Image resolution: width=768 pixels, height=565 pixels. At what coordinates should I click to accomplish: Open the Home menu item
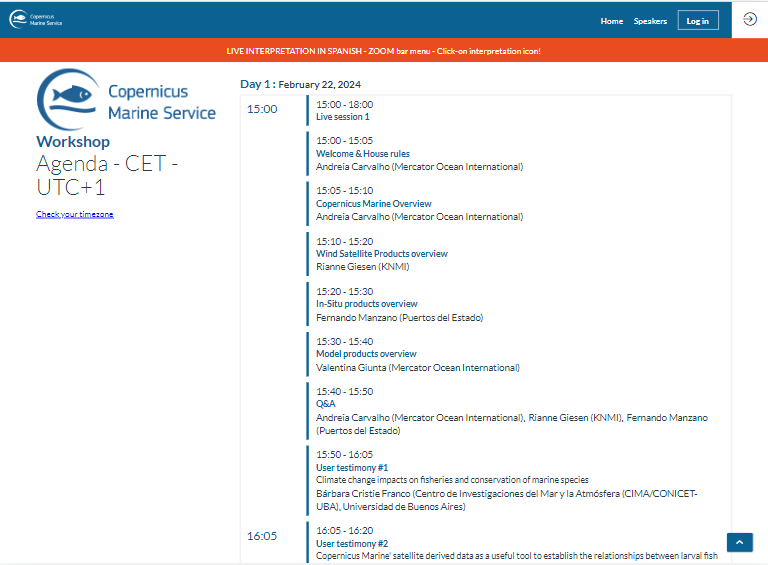pyautogui.click(x=612, y=21)
